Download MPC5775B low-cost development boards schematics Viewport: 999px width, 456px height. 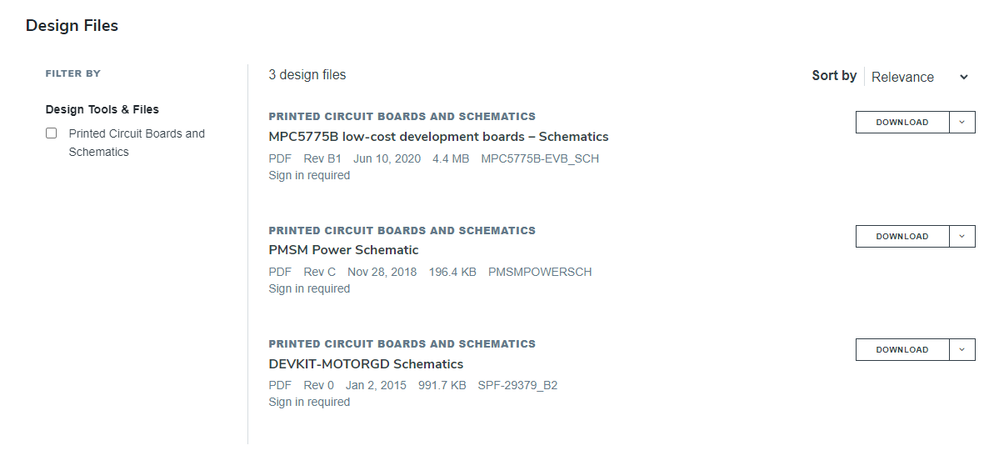click(902, 123)
